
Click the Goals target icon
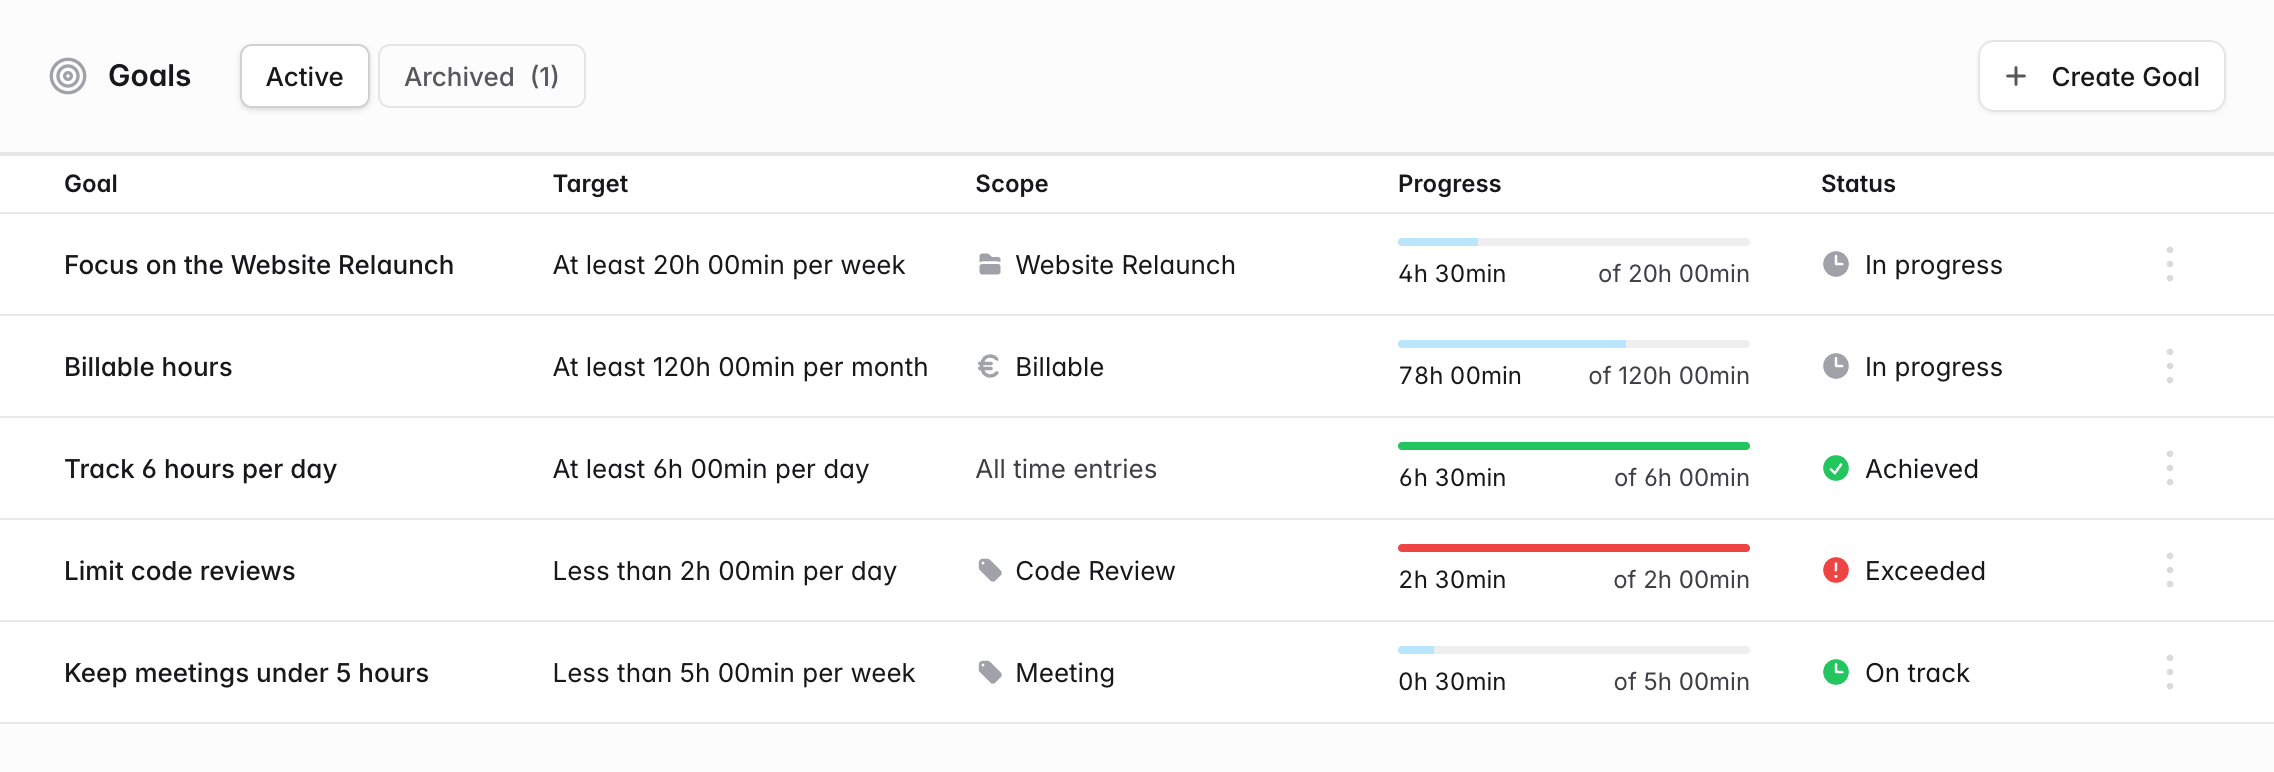pos(68,76)
